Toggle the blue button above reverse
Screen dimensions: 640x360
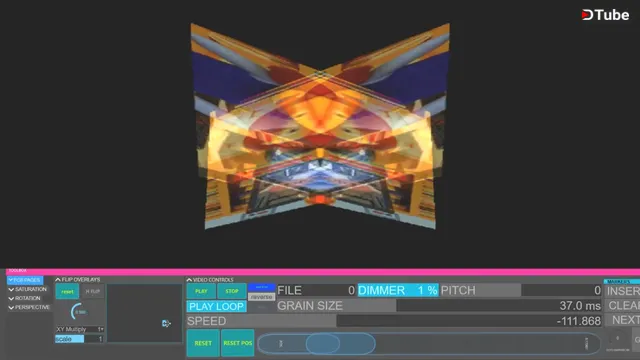pyautogui.click(x=262, y=287)
